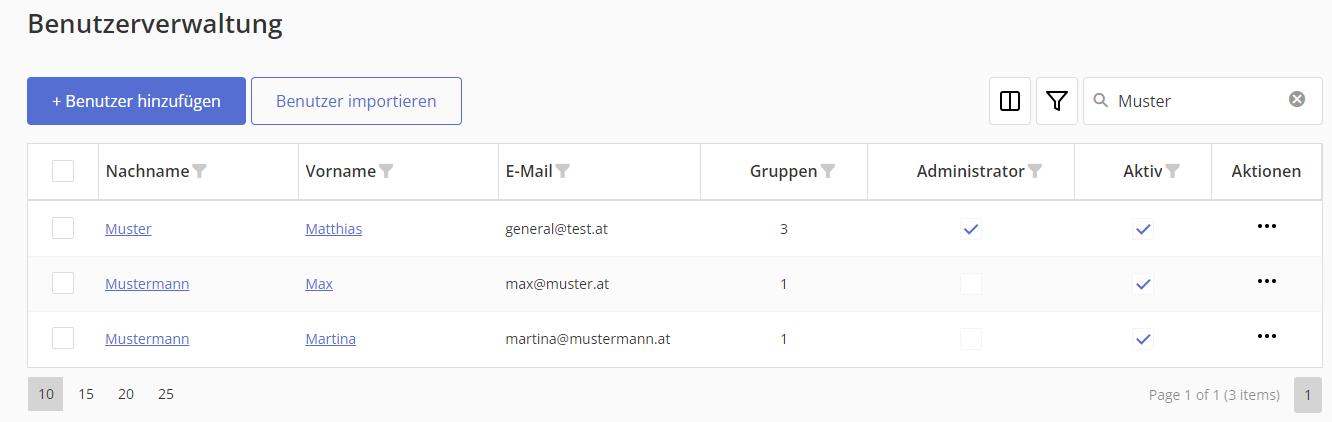Open filter for Gruppen column
The width and height of the screenshot is (1332, 422).
pos(827,171)
